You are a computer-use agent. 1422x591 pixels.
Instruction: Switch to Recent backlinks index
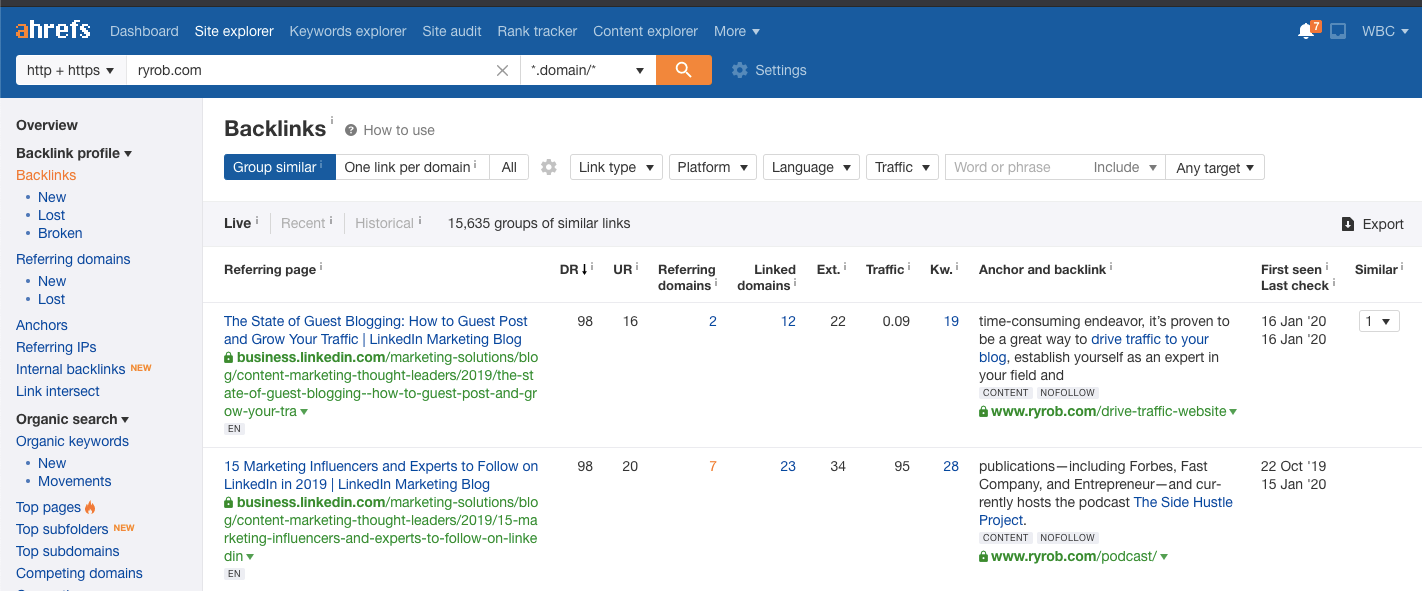coord(303,223)
